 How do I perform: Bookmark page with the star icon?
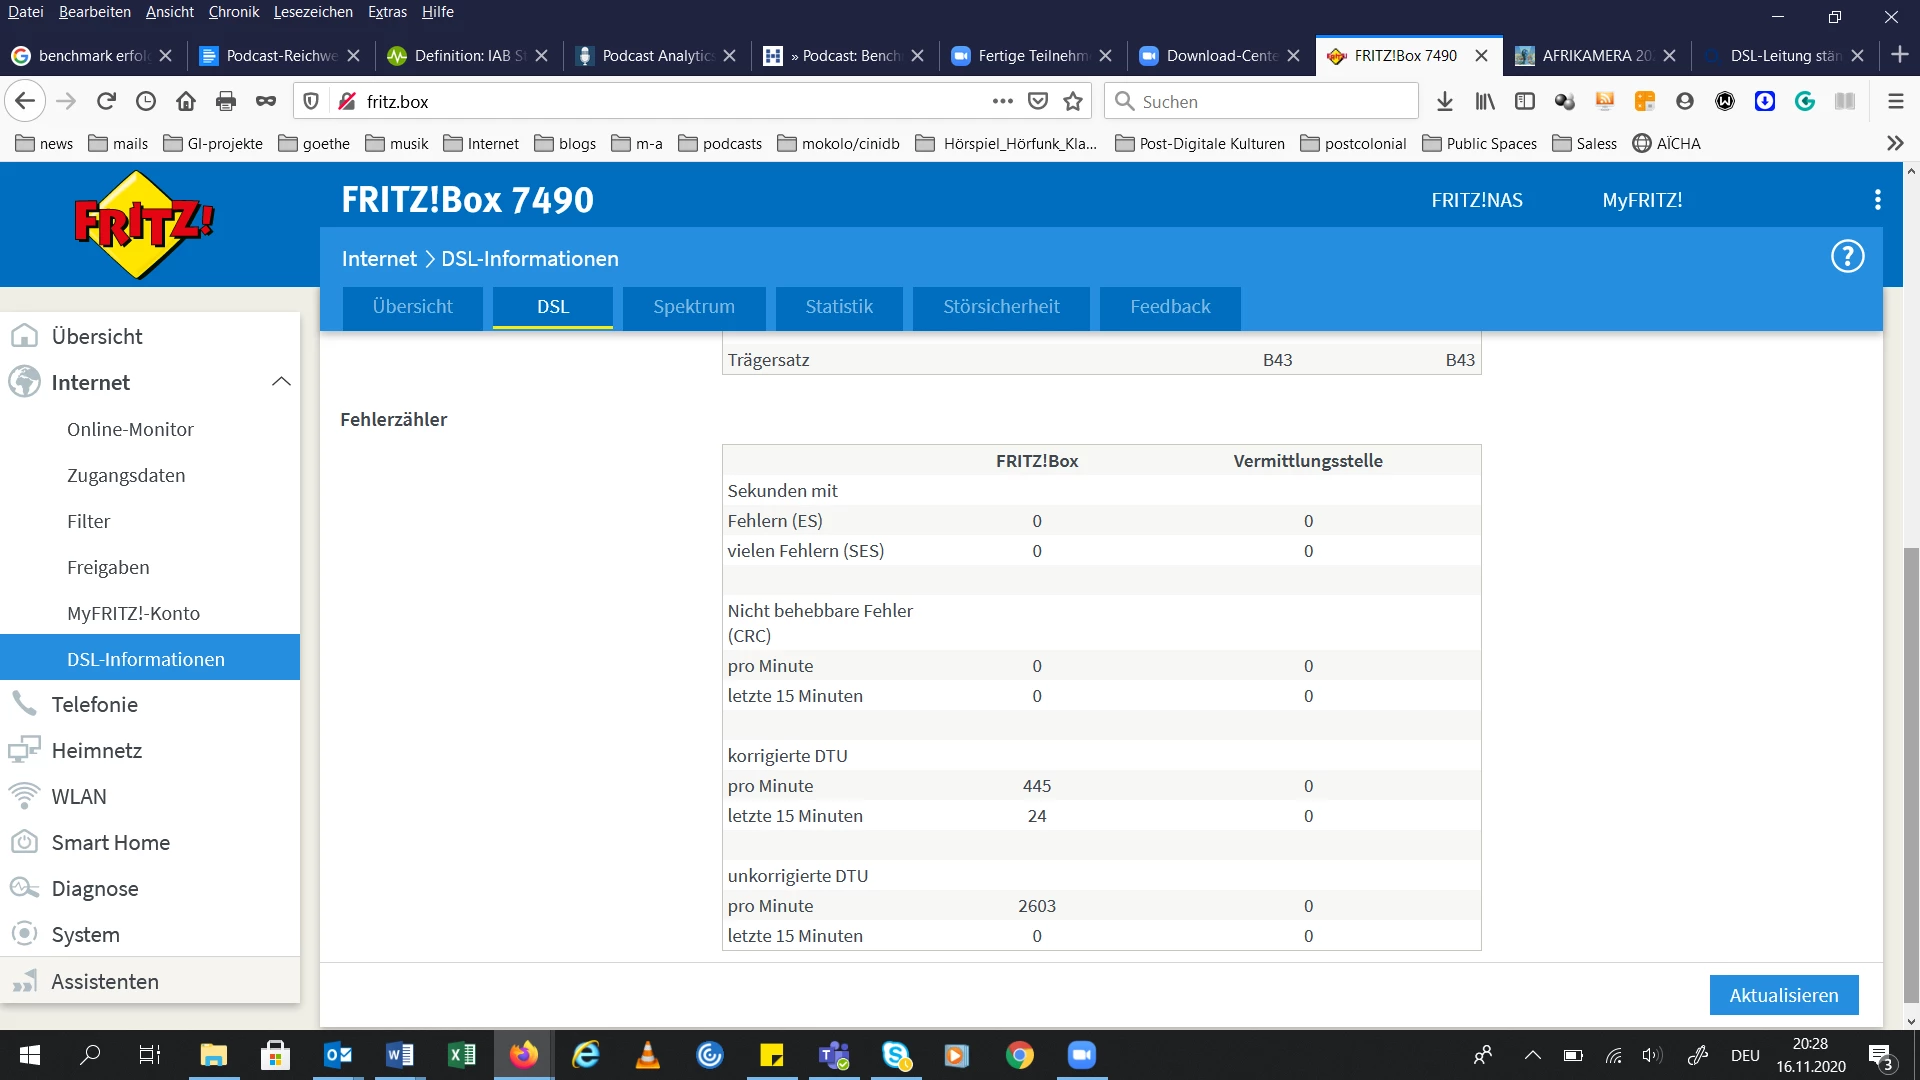(x=1073, y=101)
